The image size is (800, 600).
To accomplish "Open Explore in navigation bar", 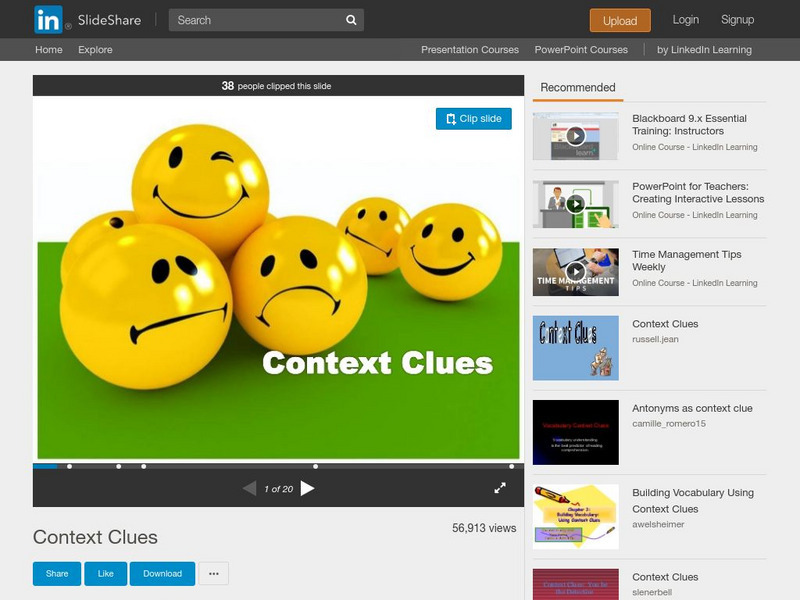I will 95,49.
